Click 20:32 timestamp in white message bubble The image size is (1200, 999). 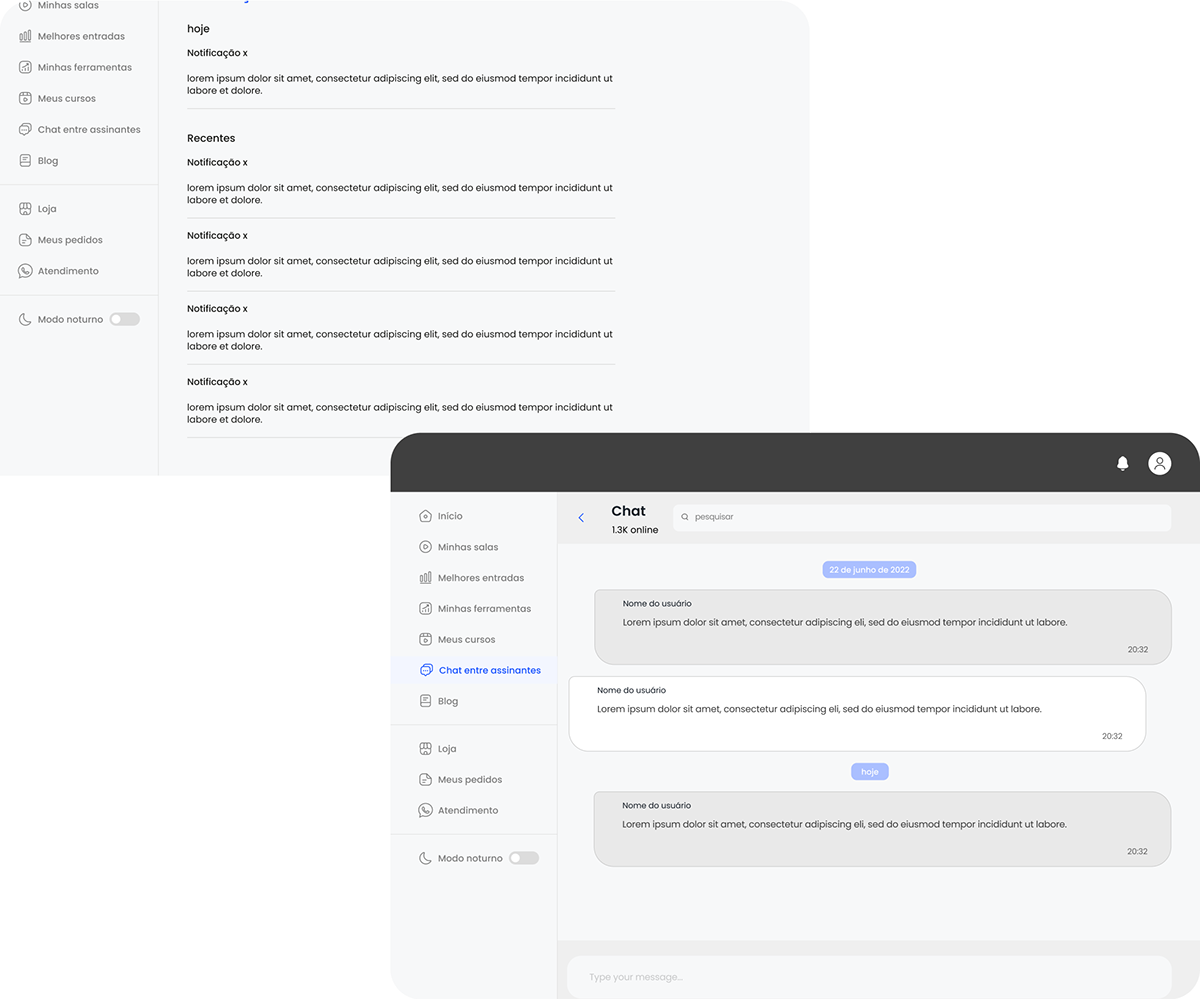[x=1112, y=736]
